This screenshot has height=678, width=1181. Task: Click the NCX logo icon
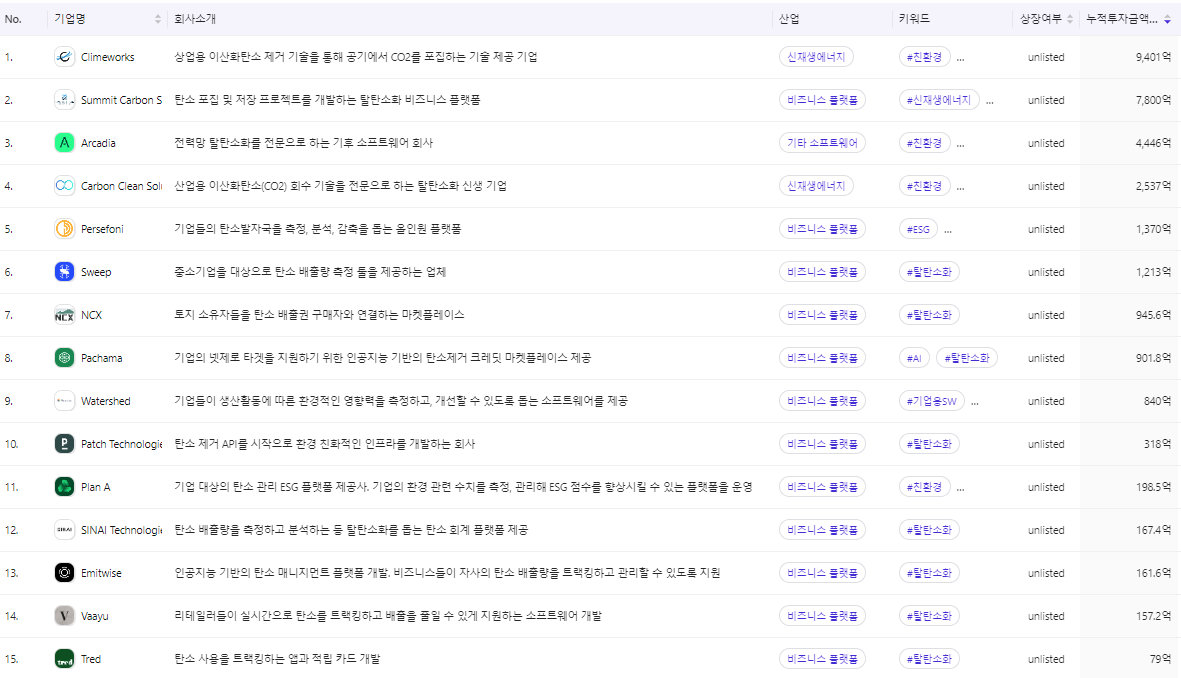65,315
